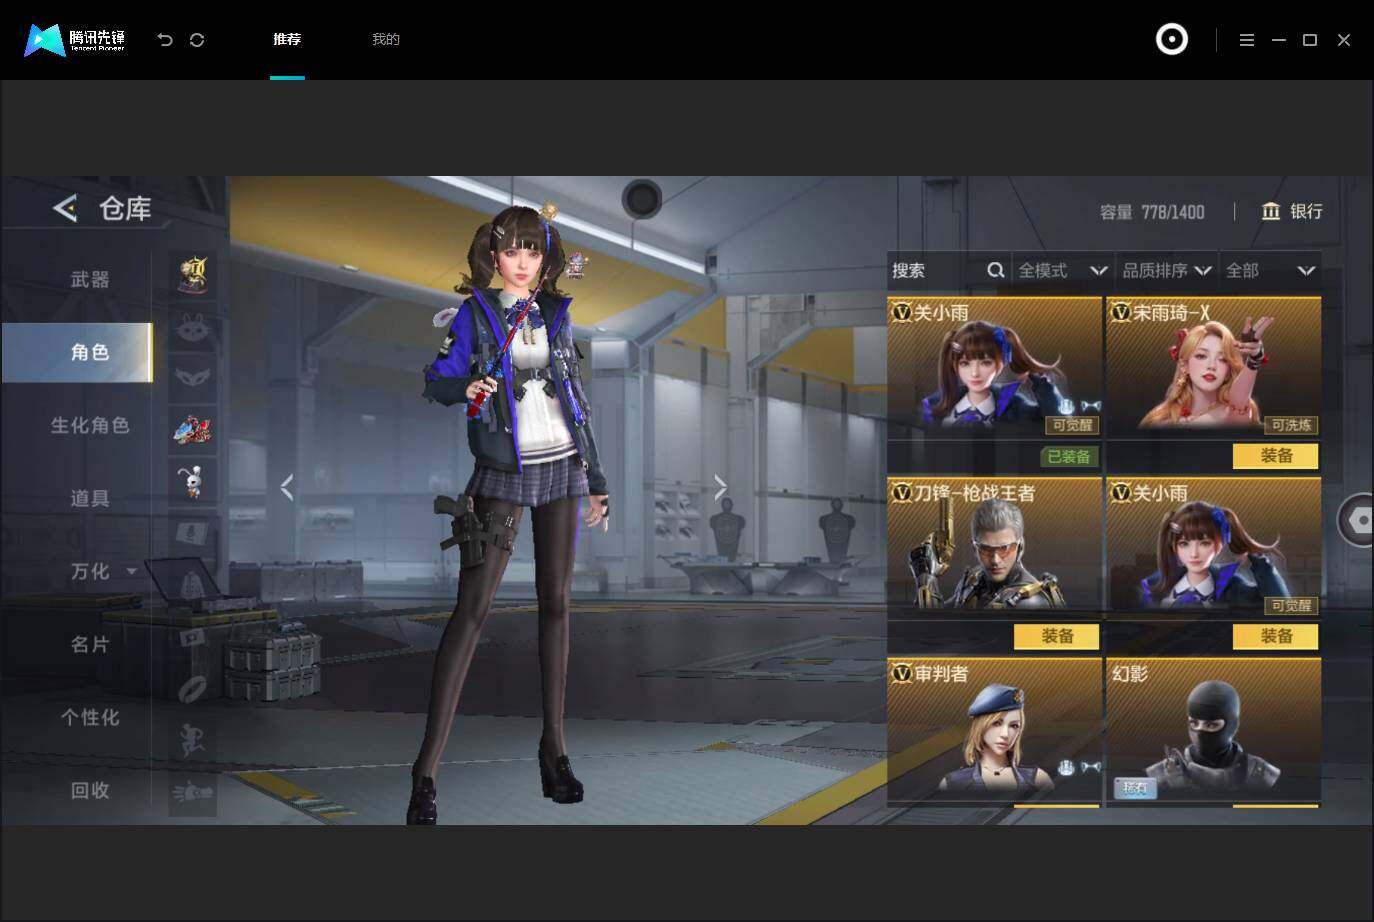Select the open hand icon
This screenshot has height=922, width=1374.
(193, 794)
